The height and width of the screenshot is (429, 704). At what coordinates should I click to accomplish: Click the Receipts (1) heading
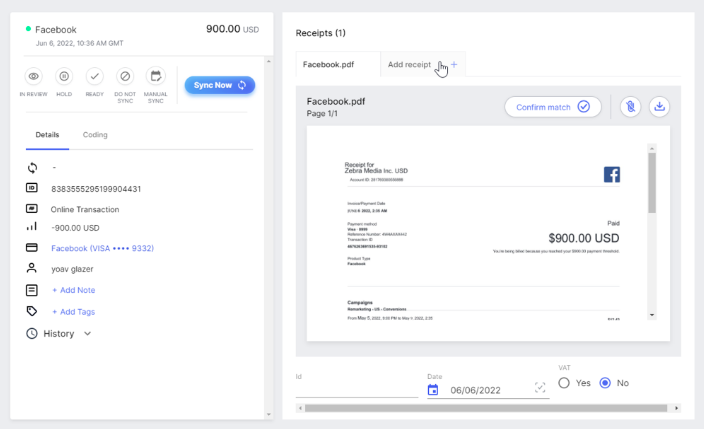click(321, 33)
